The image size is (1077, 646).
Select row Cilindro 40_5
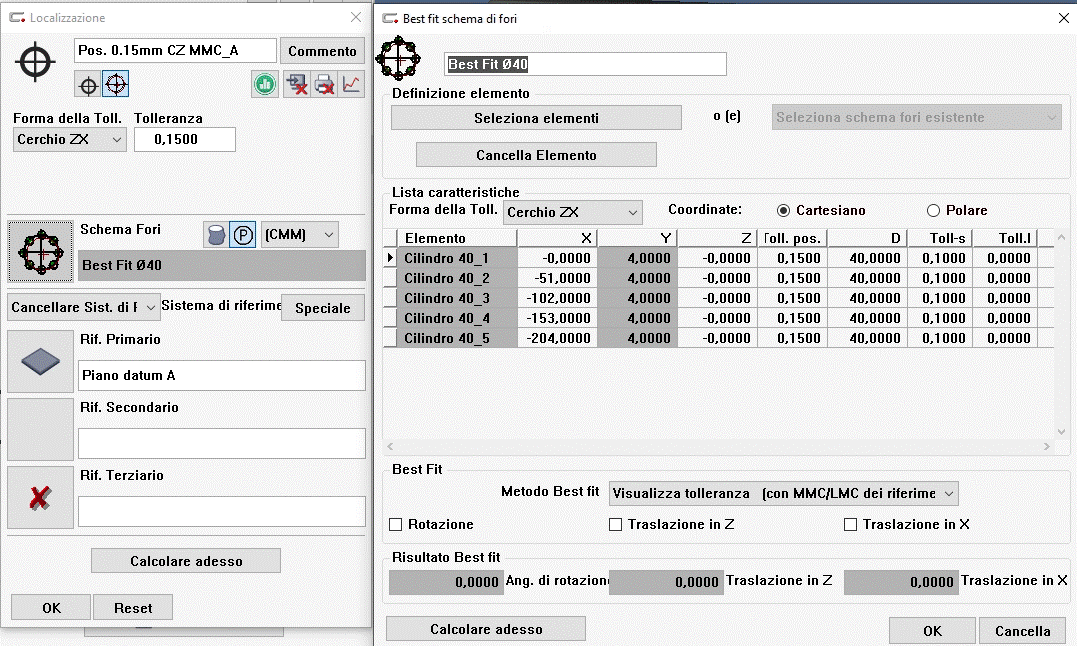[718, 338]
